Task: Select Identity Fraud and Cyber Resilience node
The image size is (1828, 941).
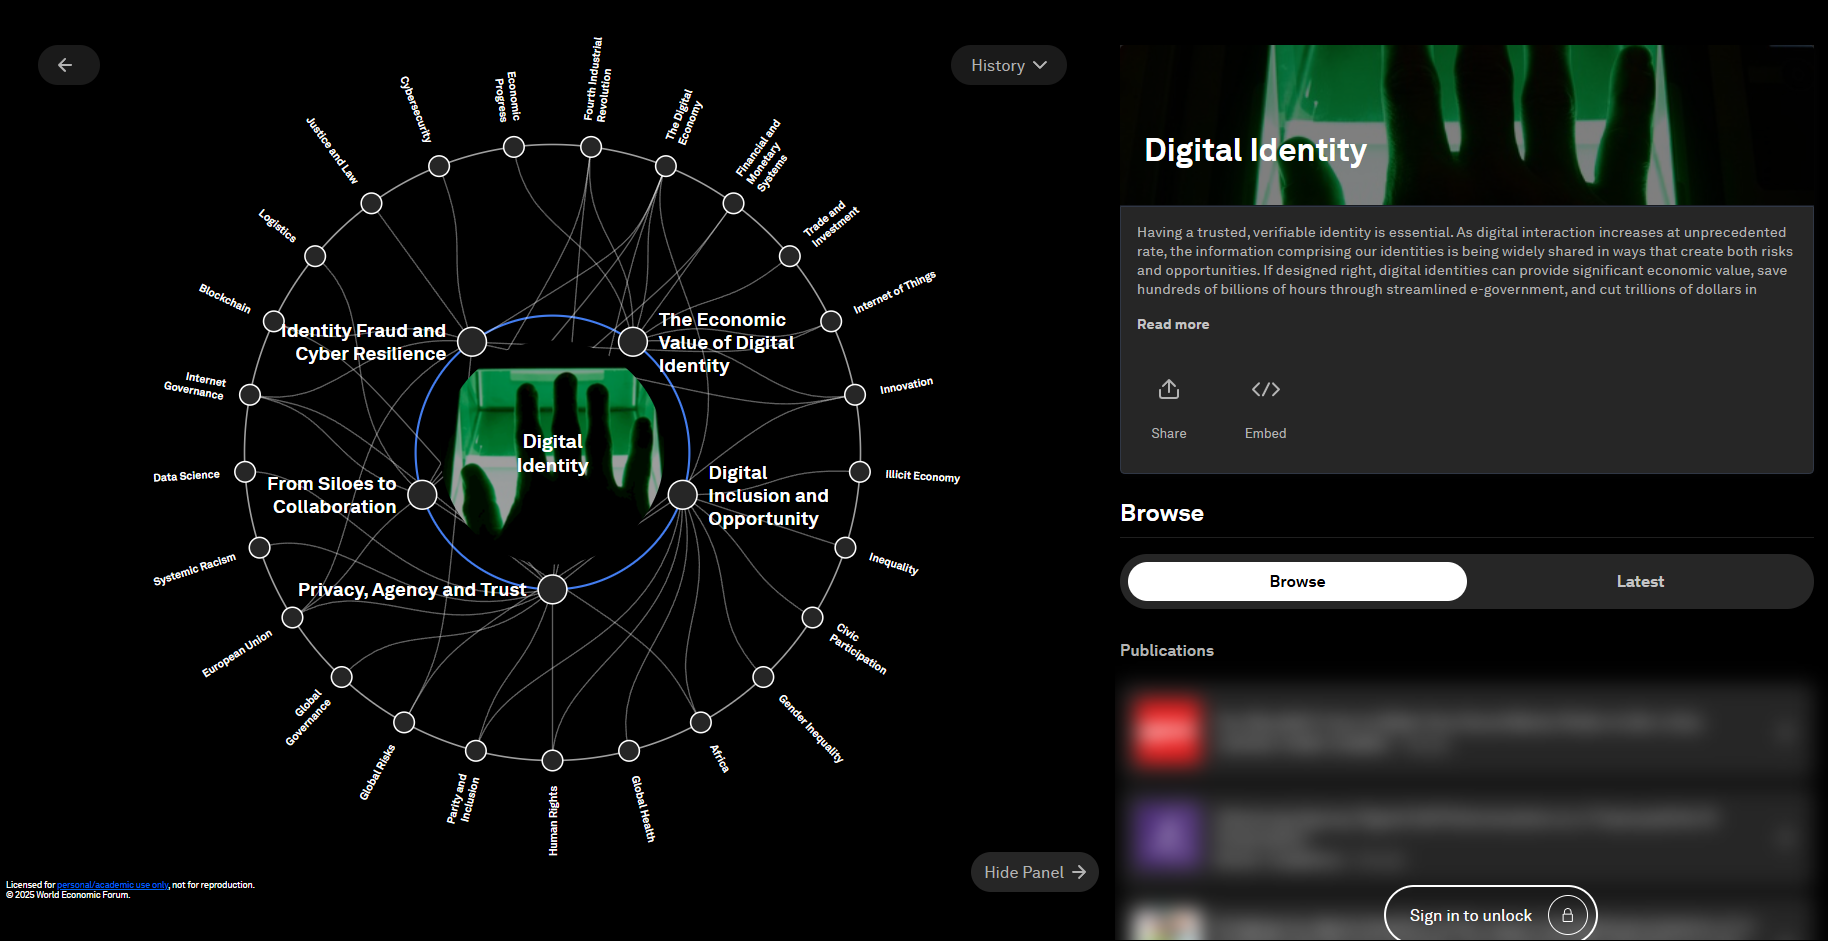Action: coord(472,342)
